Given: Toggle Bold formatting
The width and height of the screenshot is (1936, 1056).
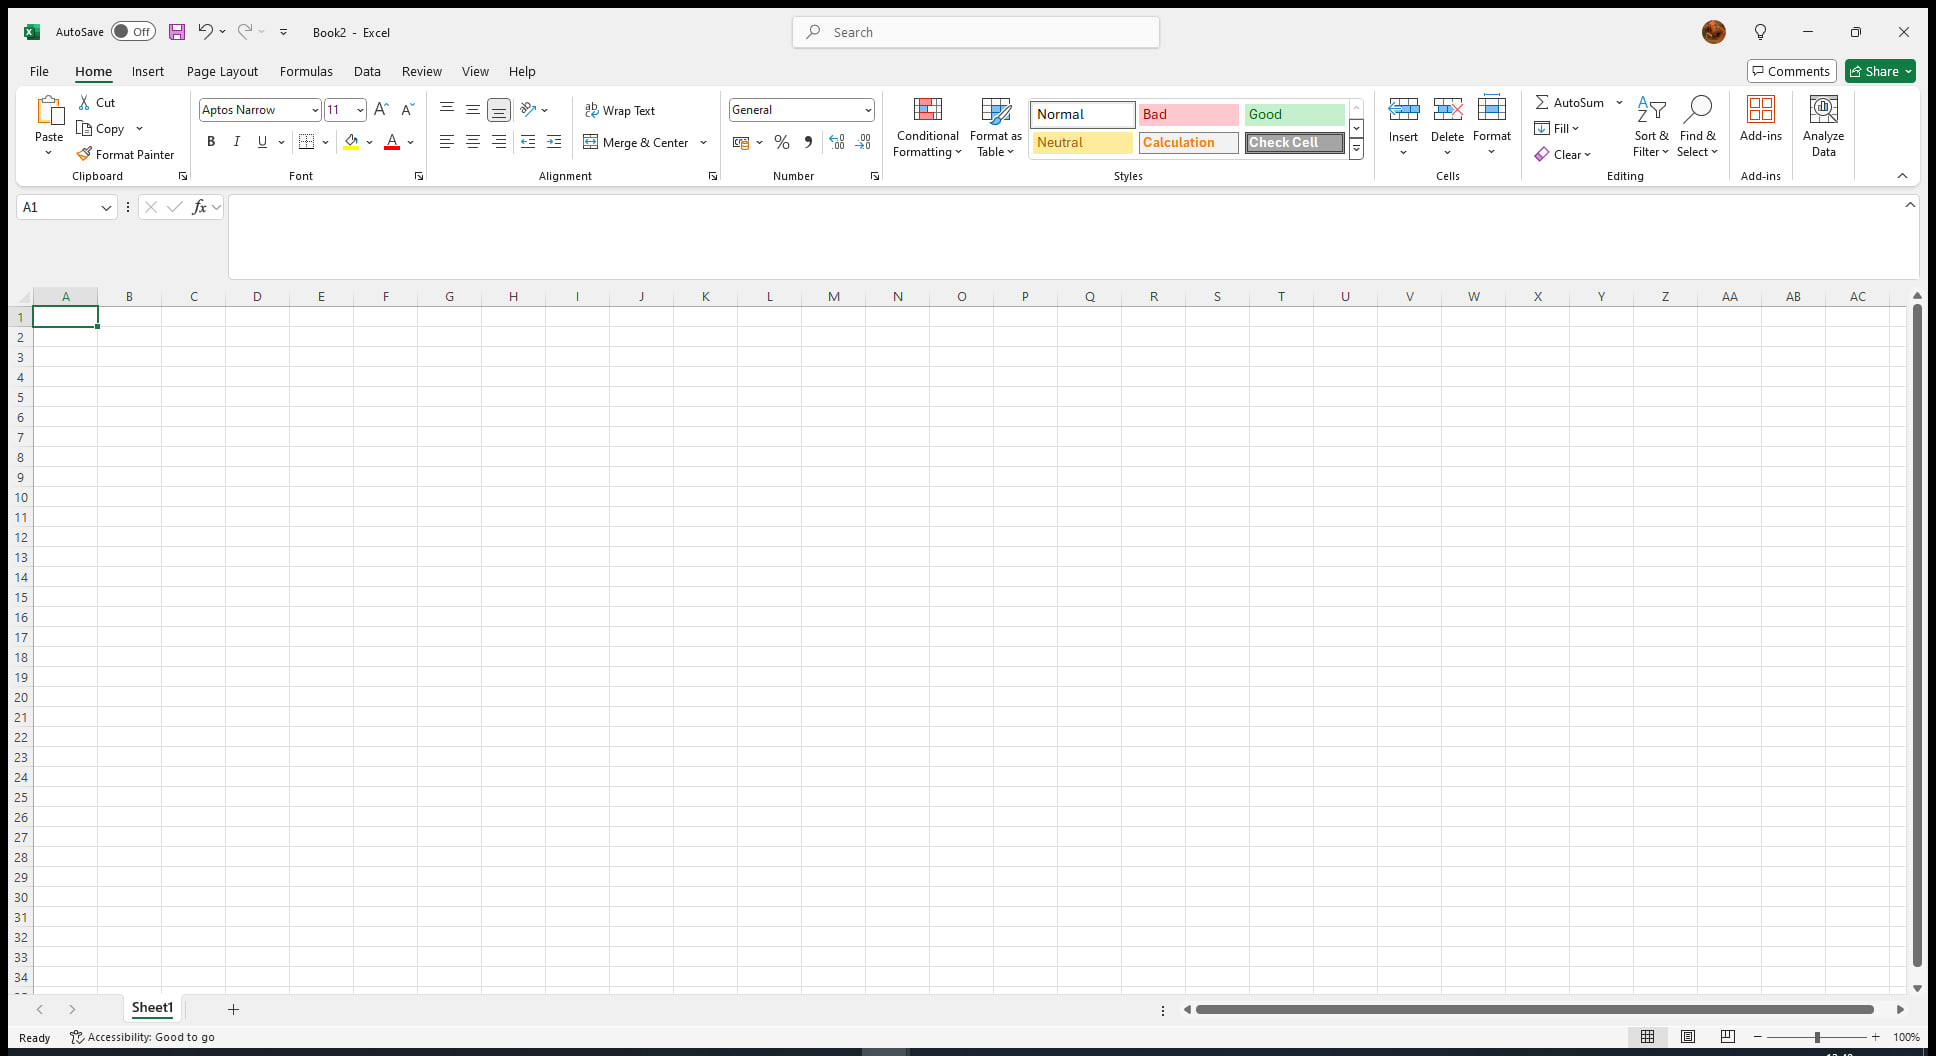Looking at the screenshot, I should coord(211,142).
